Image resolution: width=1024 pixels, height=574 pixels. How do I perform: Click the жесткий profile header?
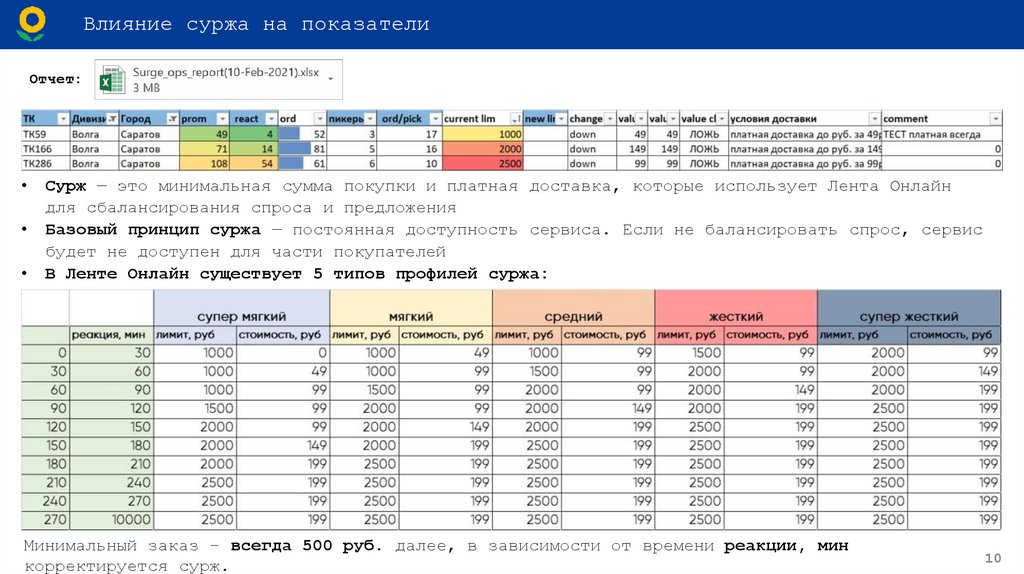point(736,308)
